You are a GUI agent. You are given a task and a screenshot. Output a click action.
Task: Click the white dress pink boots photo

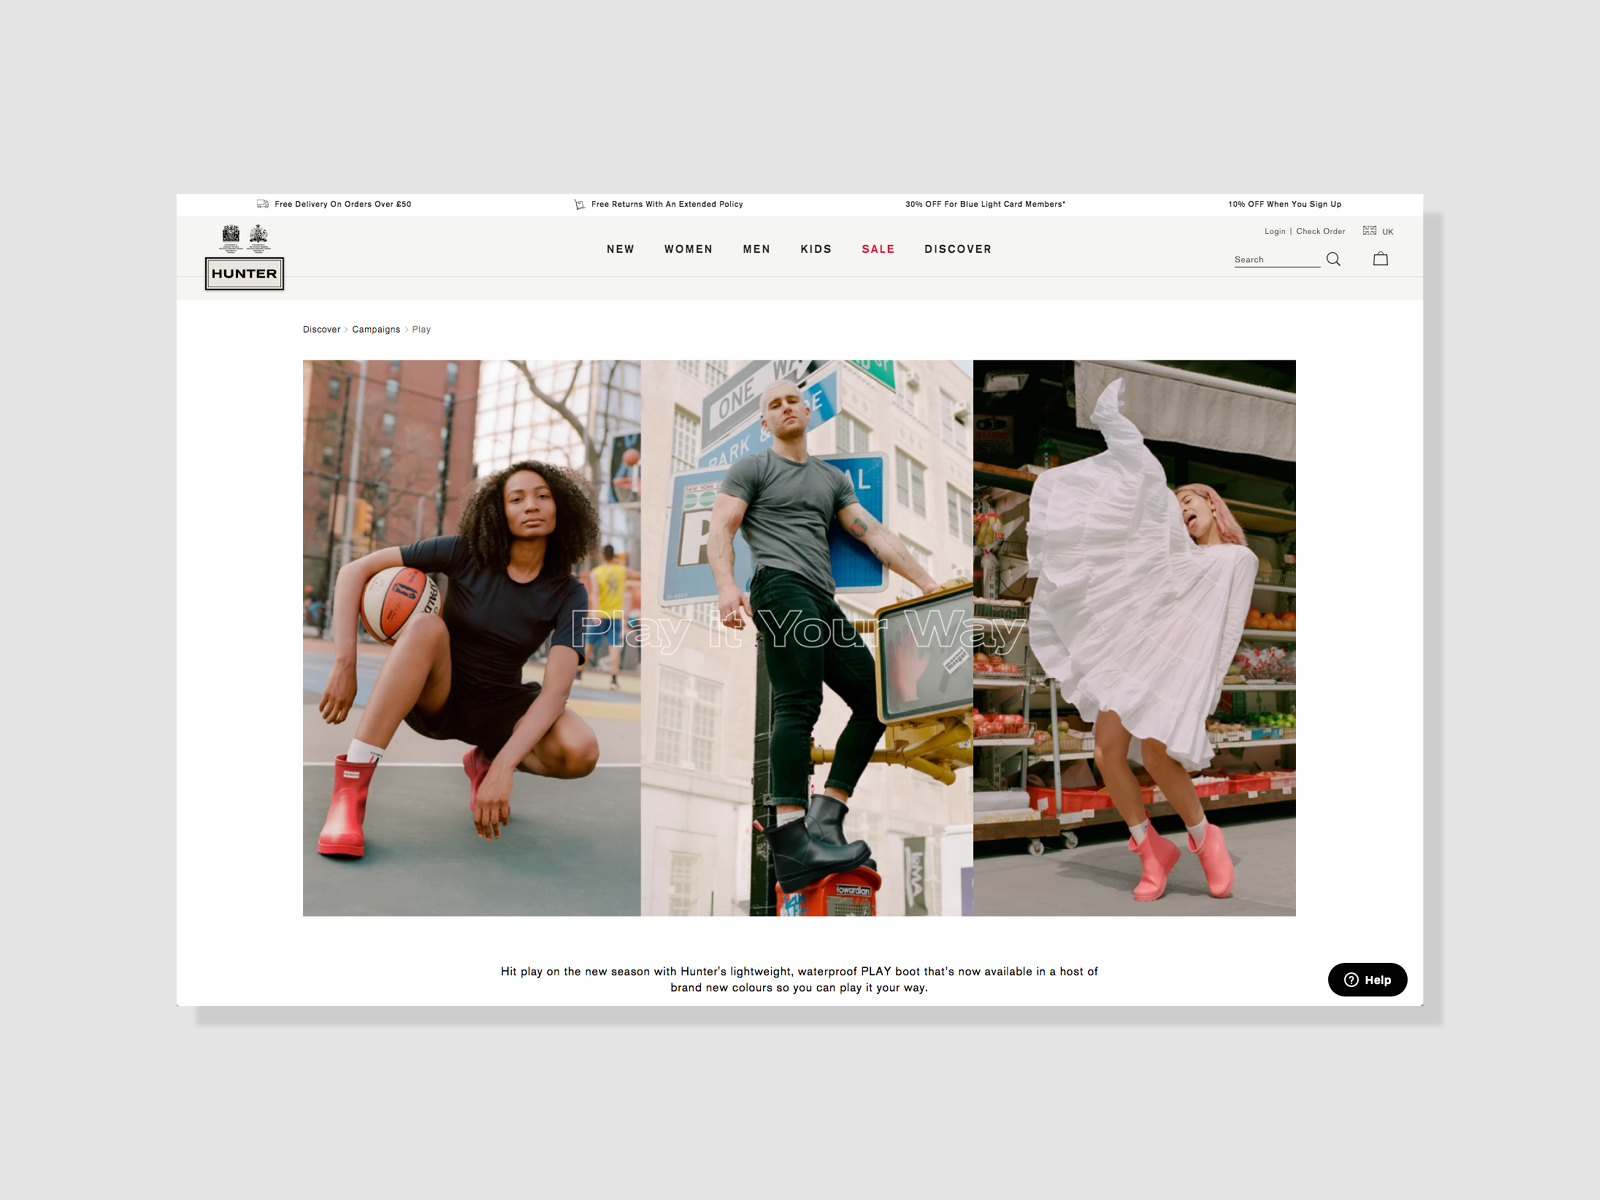click(1134, 638)
